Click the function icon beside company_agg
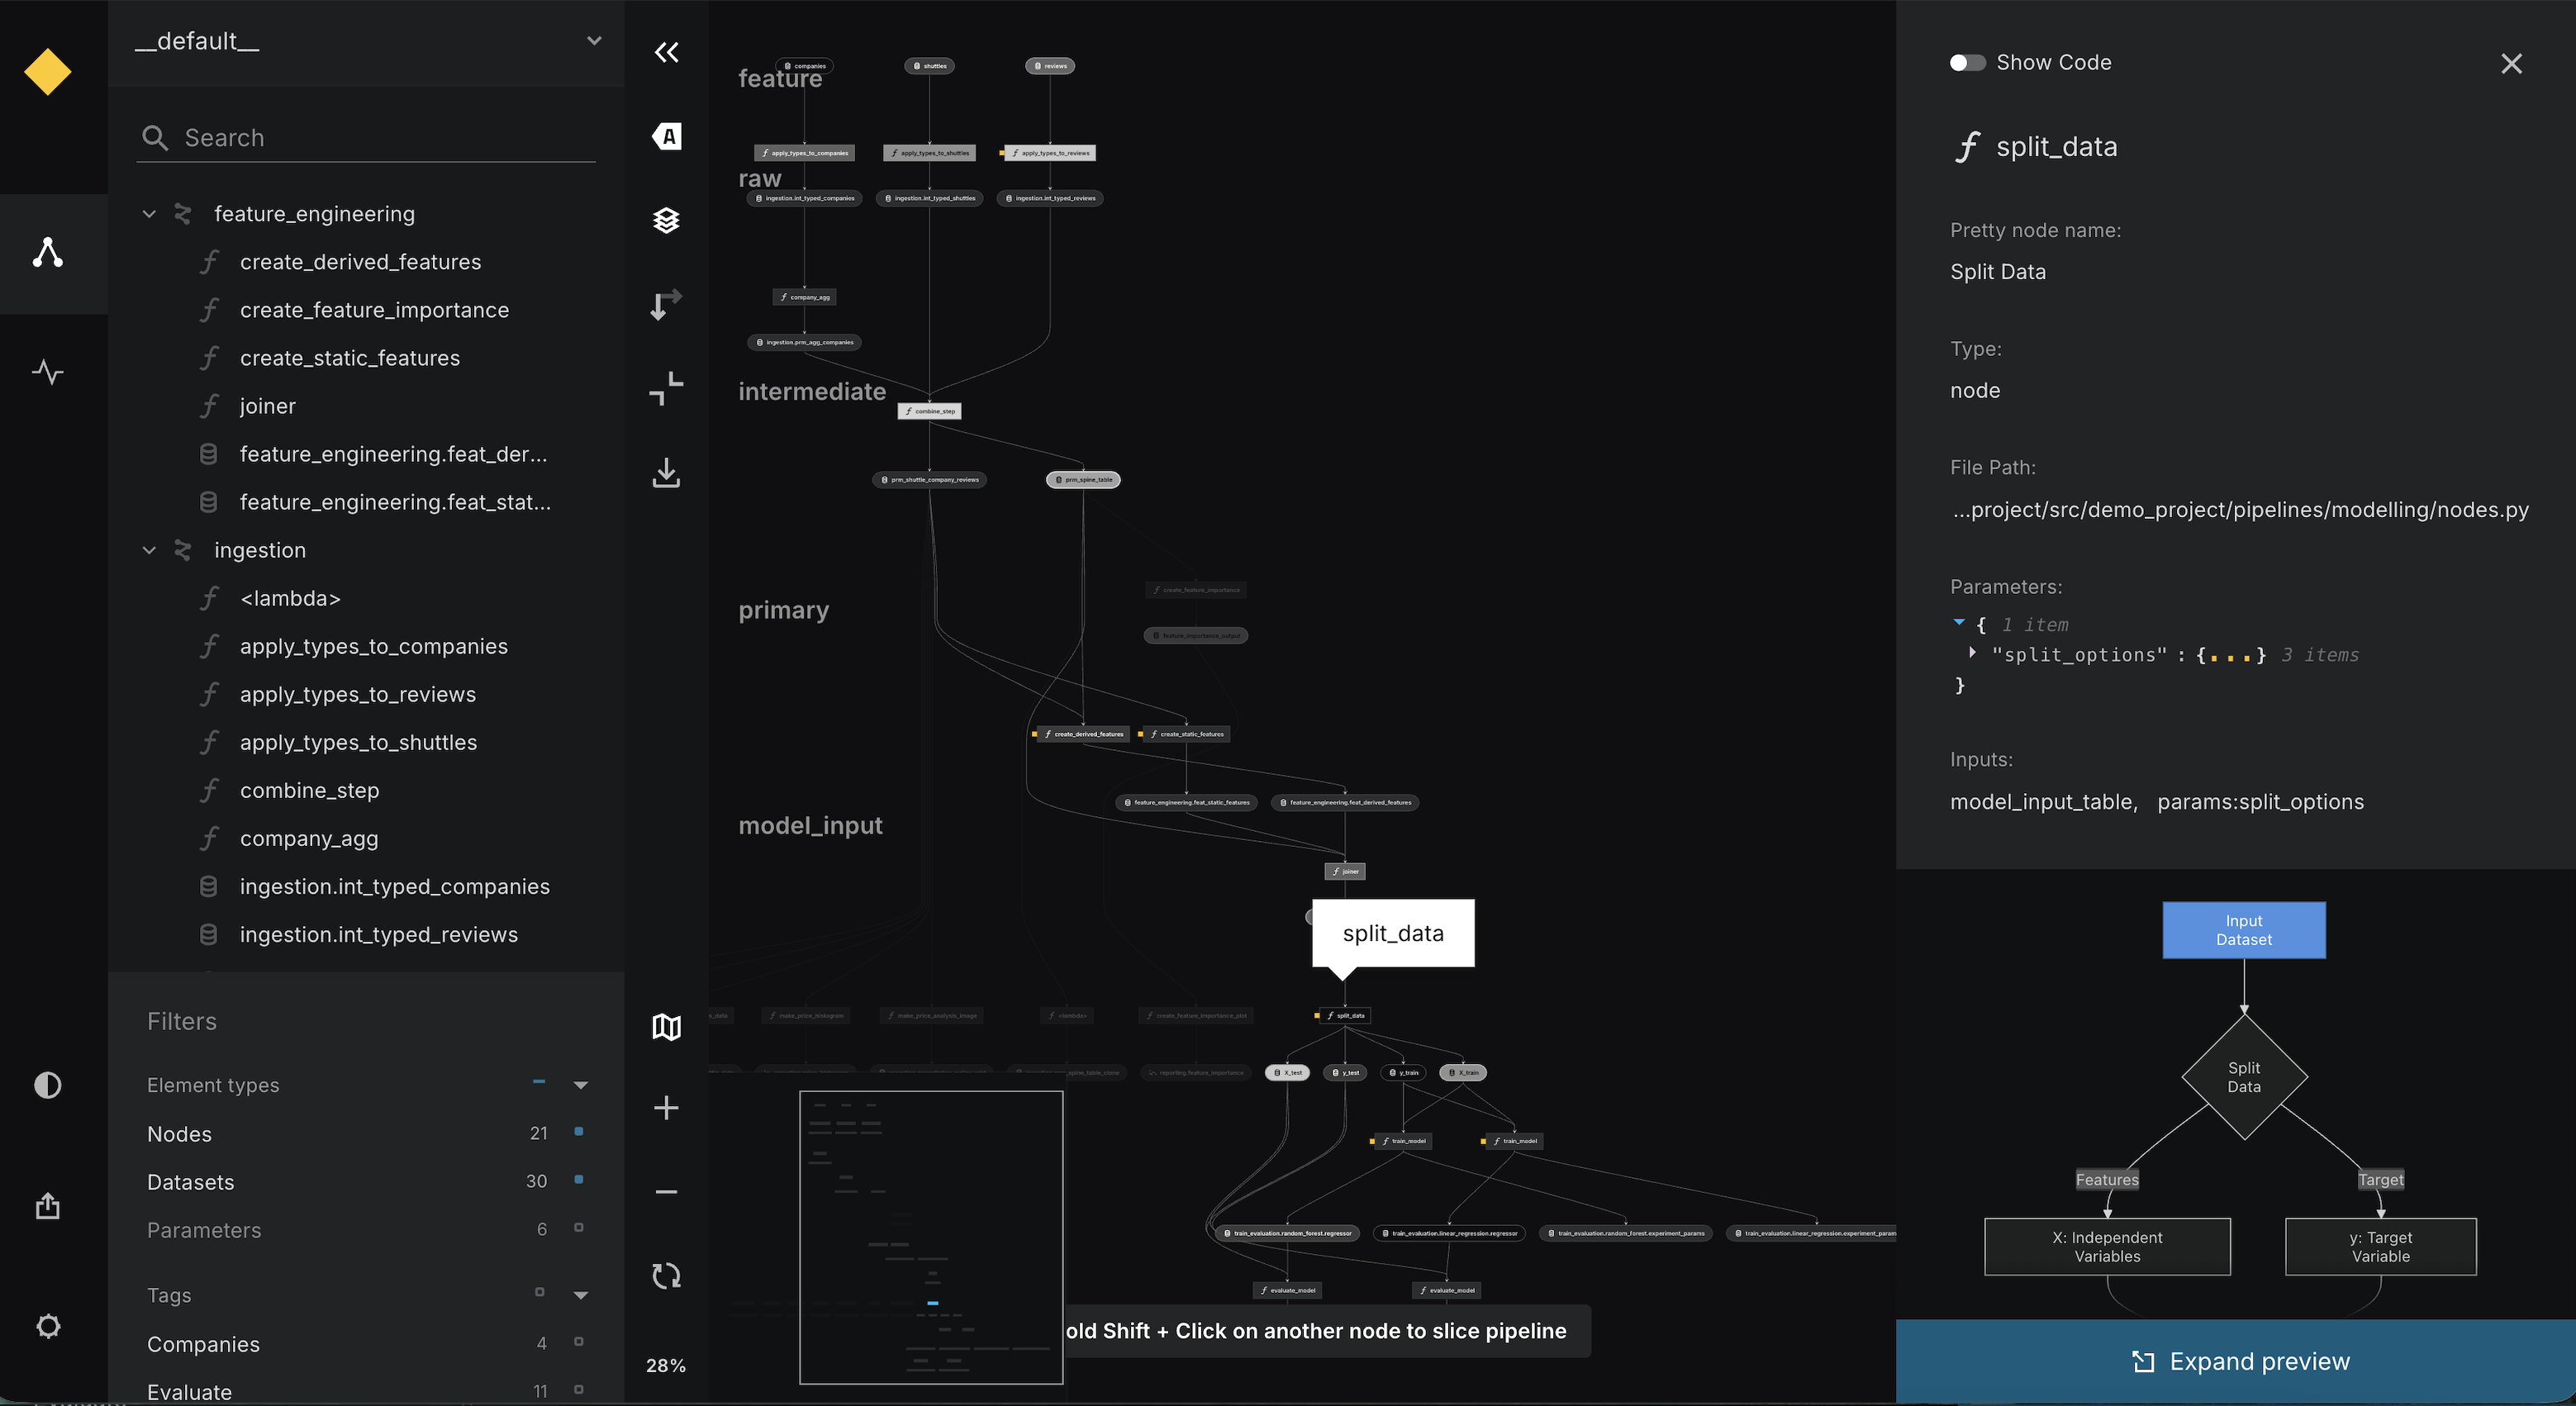The image size is (2576, 1406). pyautogui.click(x=209, y=838)
